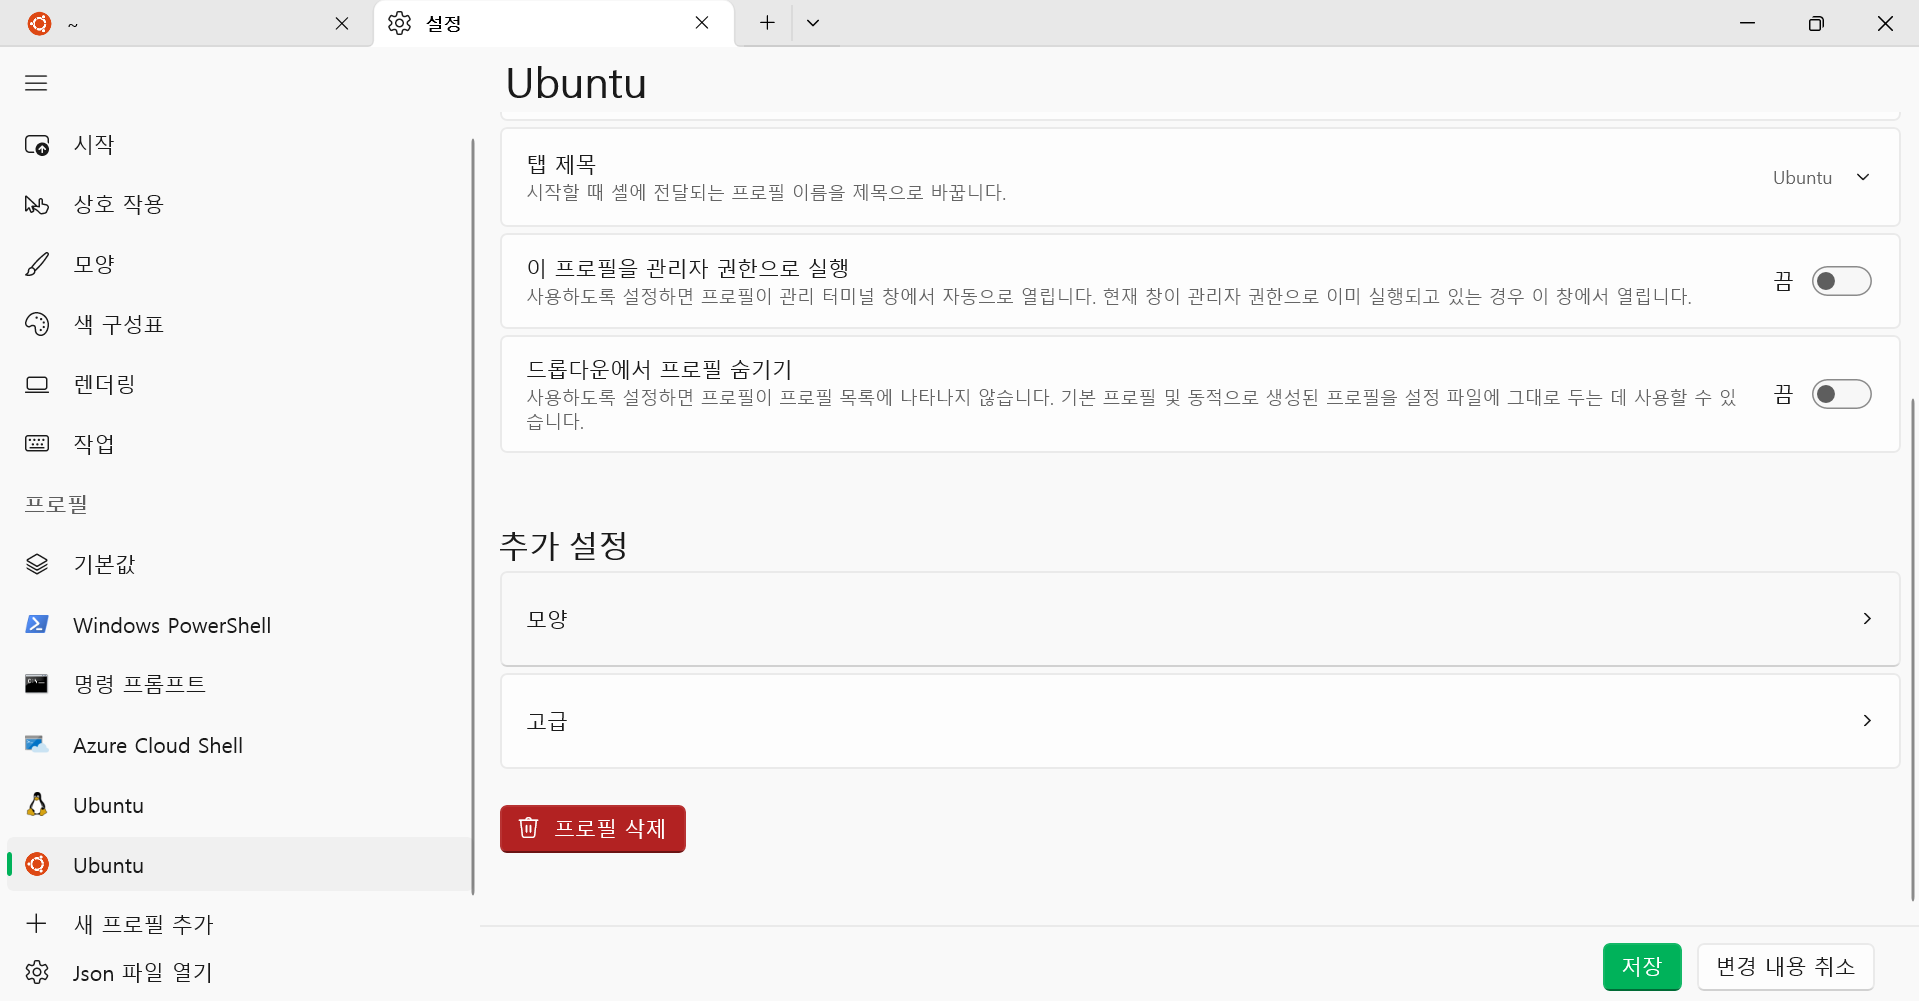Click the red 프로필 삭제 button
This screenshot has height=1001, width=1919.
[x=593, y=829]
